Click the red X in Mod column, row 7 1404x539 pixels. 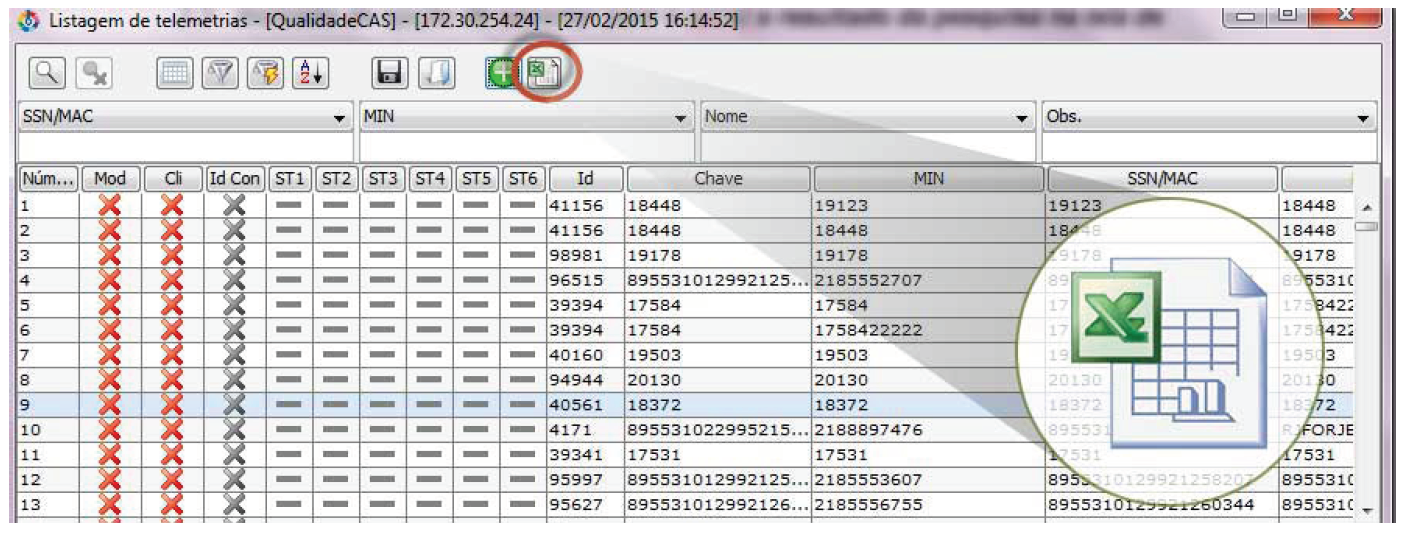(110, 355)
